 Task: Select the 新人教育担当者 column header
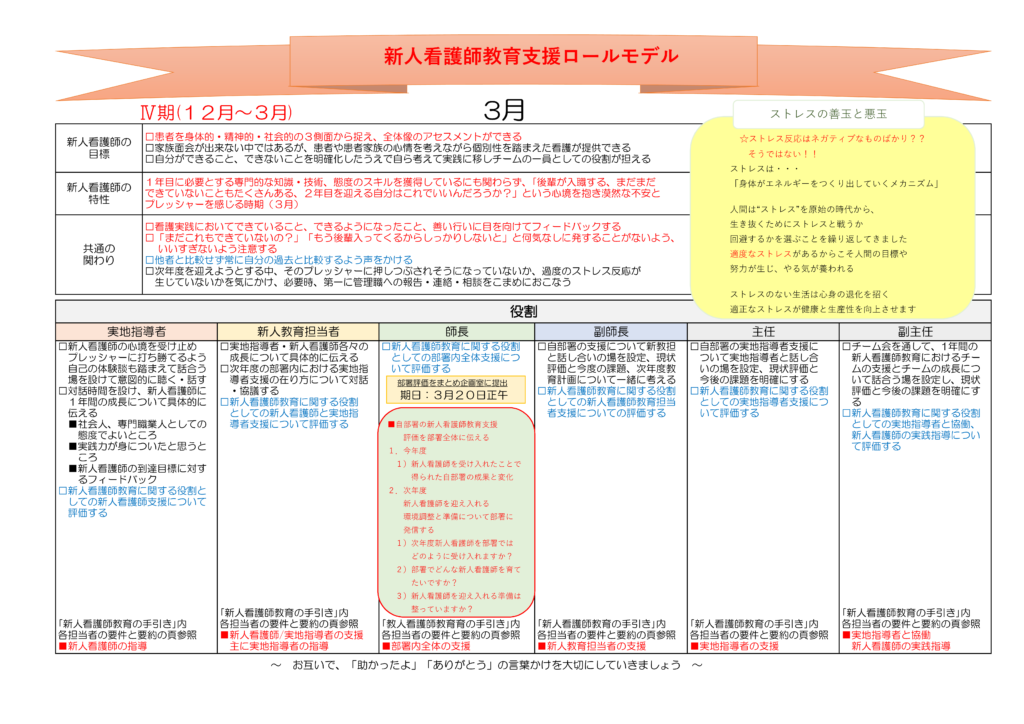pos(298,332)
